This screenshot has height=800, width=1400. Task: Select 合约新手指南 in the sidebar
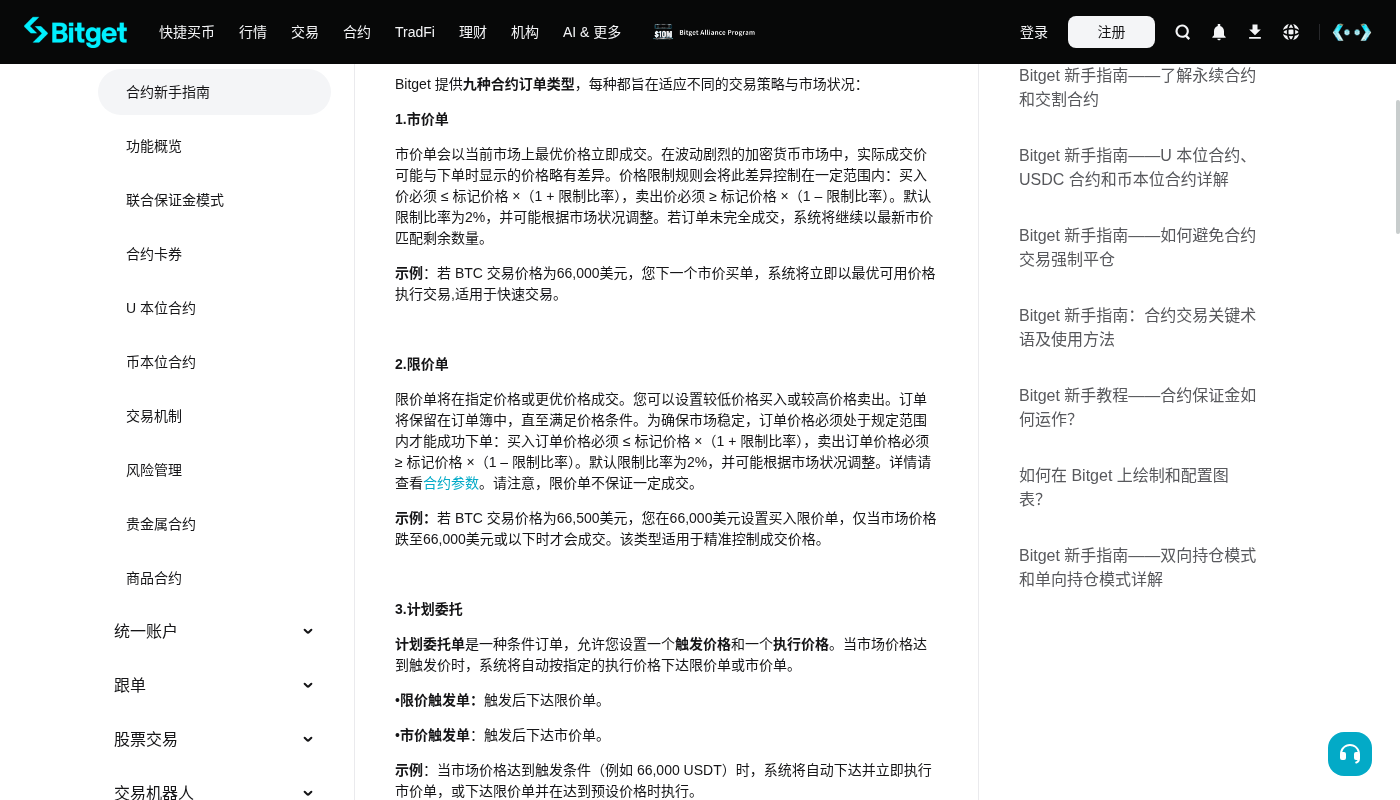pos(214,92)
